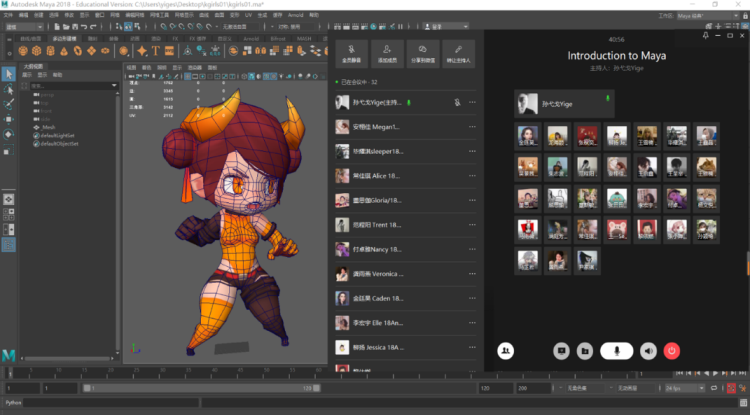Open the outliner search filter dropdown

(114, 86)
